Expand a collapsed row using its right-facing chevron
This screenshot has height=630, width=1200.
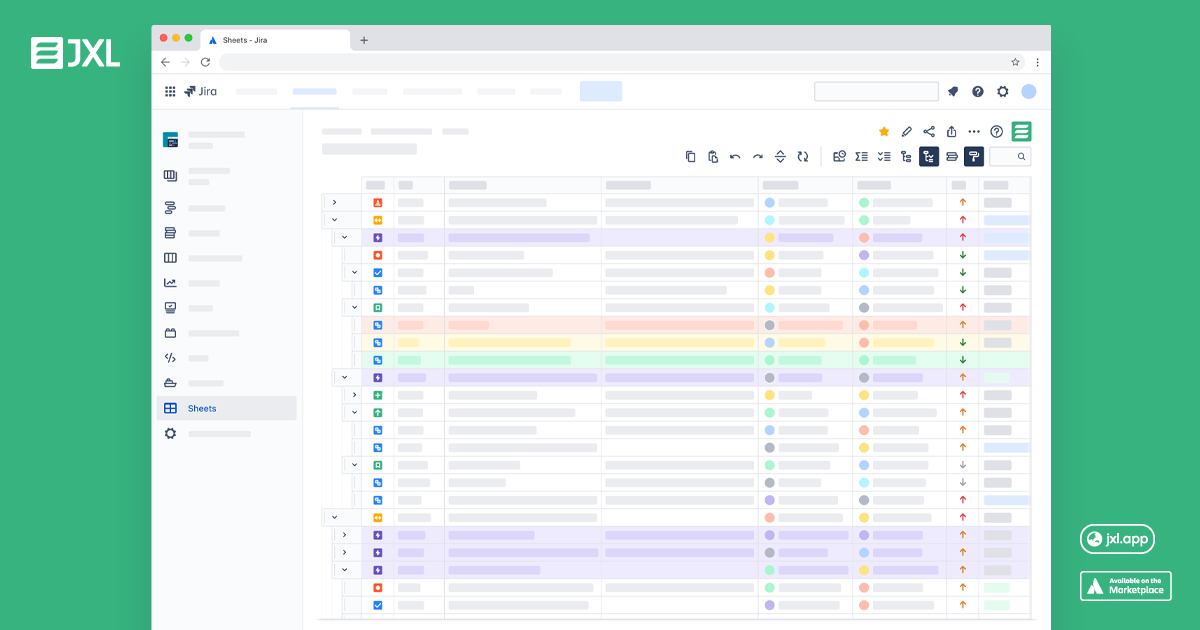click(334, 201)
